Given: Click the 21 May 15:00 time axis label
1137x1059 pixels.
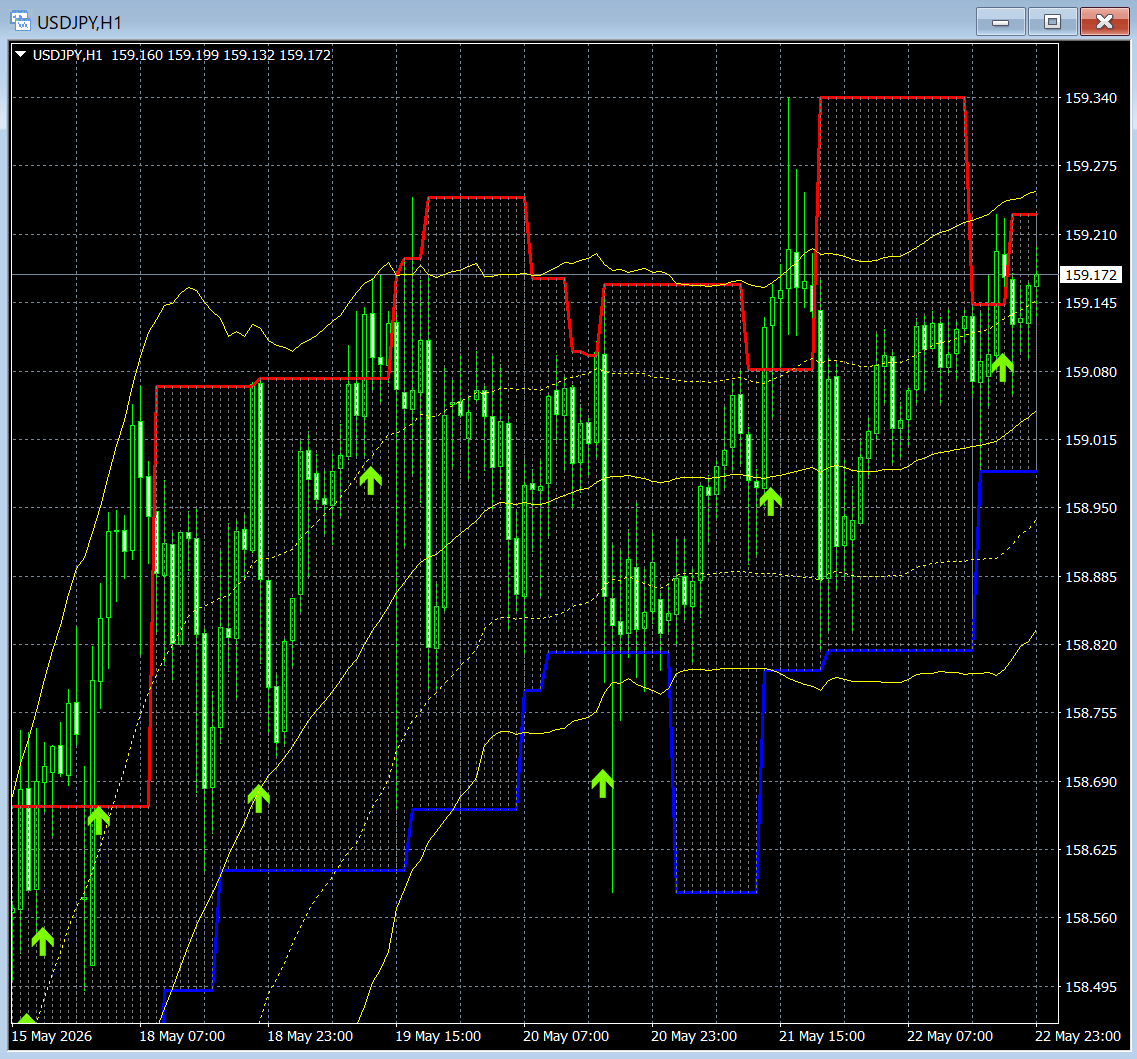Looking at the screenshot, I should (x=822, y=1036).
